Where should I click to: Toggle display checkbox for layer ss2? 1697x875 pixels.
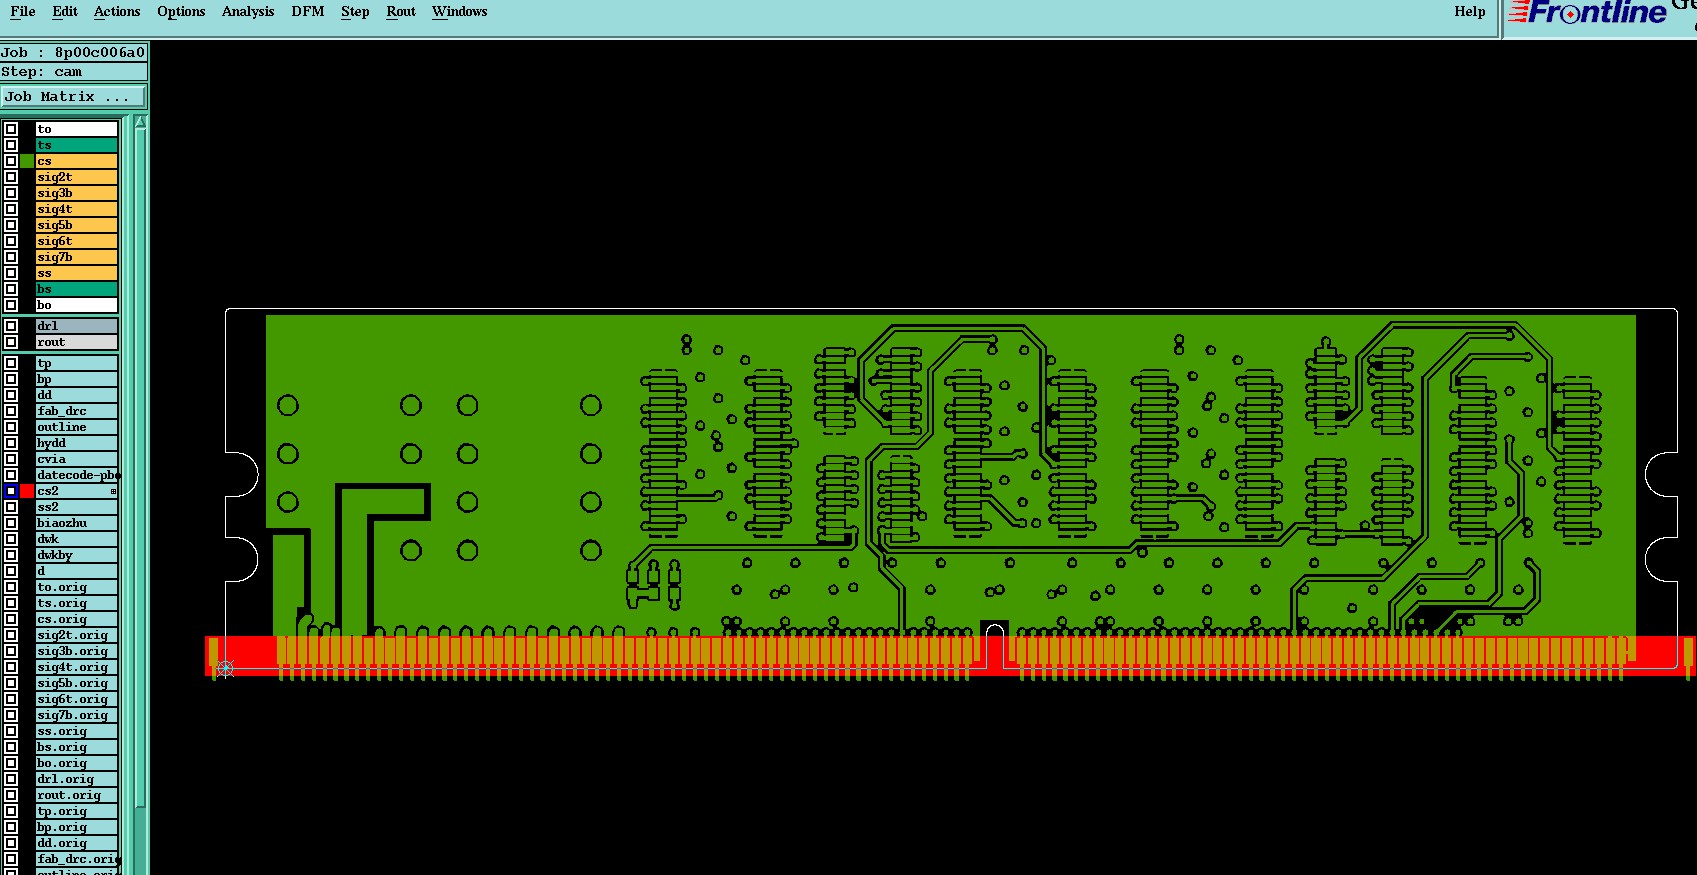tap(11, 507)
